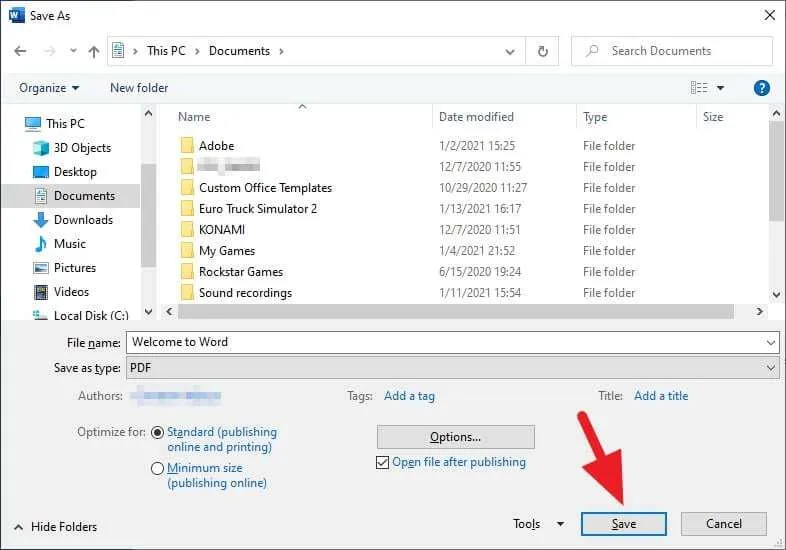Sort by the Name column header
Screen dimensions: 786x550
tap(194, 117)
